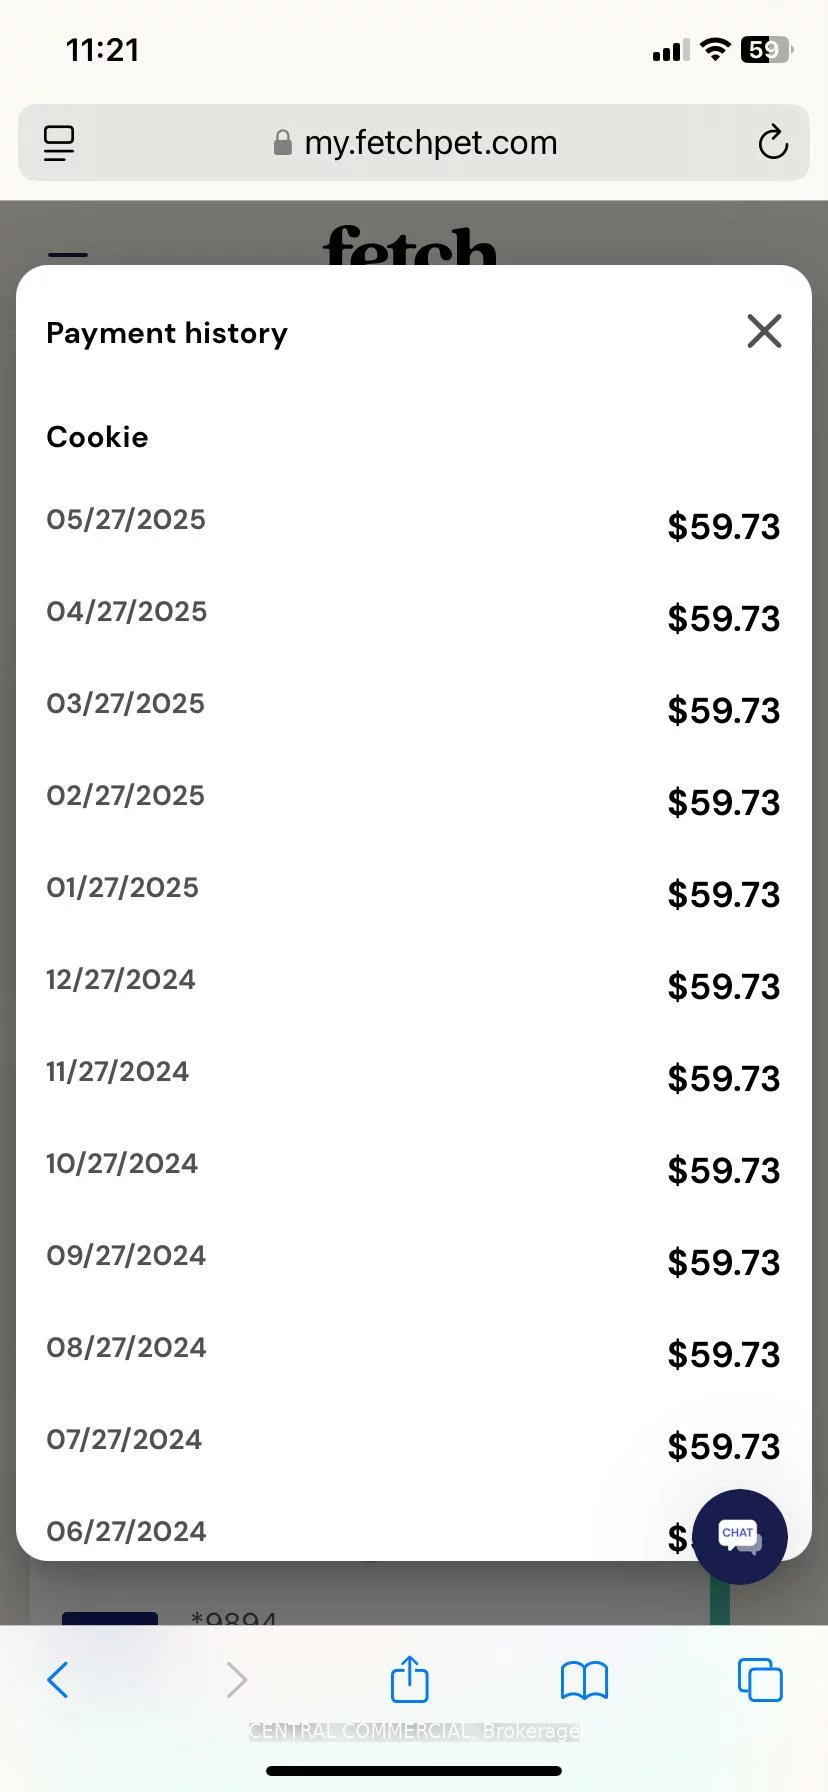Open the page reader menu icon
This screenshot has height=1792, width=828.
59,143
